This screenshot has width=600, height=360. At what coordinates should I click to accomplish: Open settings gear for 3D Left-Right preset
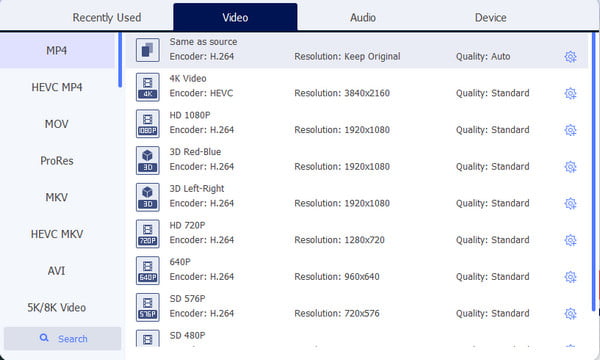click(x=570, y=204)
